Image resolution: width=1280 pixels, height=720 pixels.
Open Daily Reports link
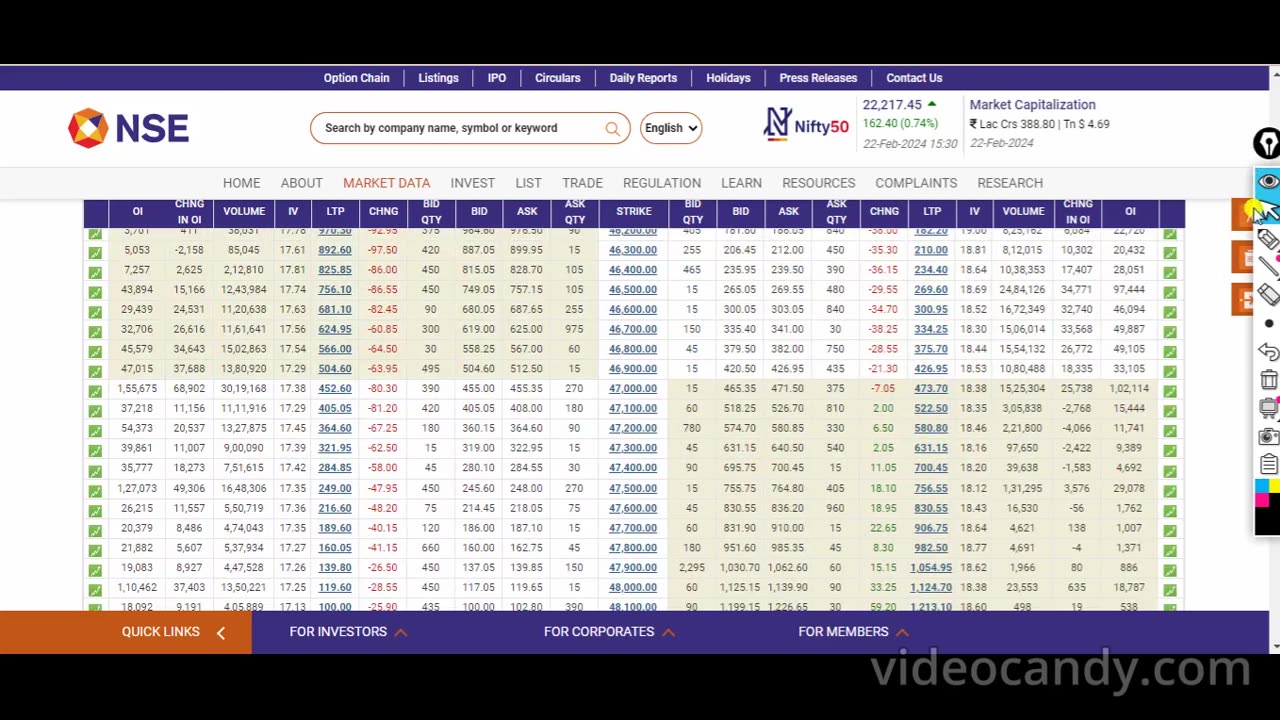pos(643,78)
